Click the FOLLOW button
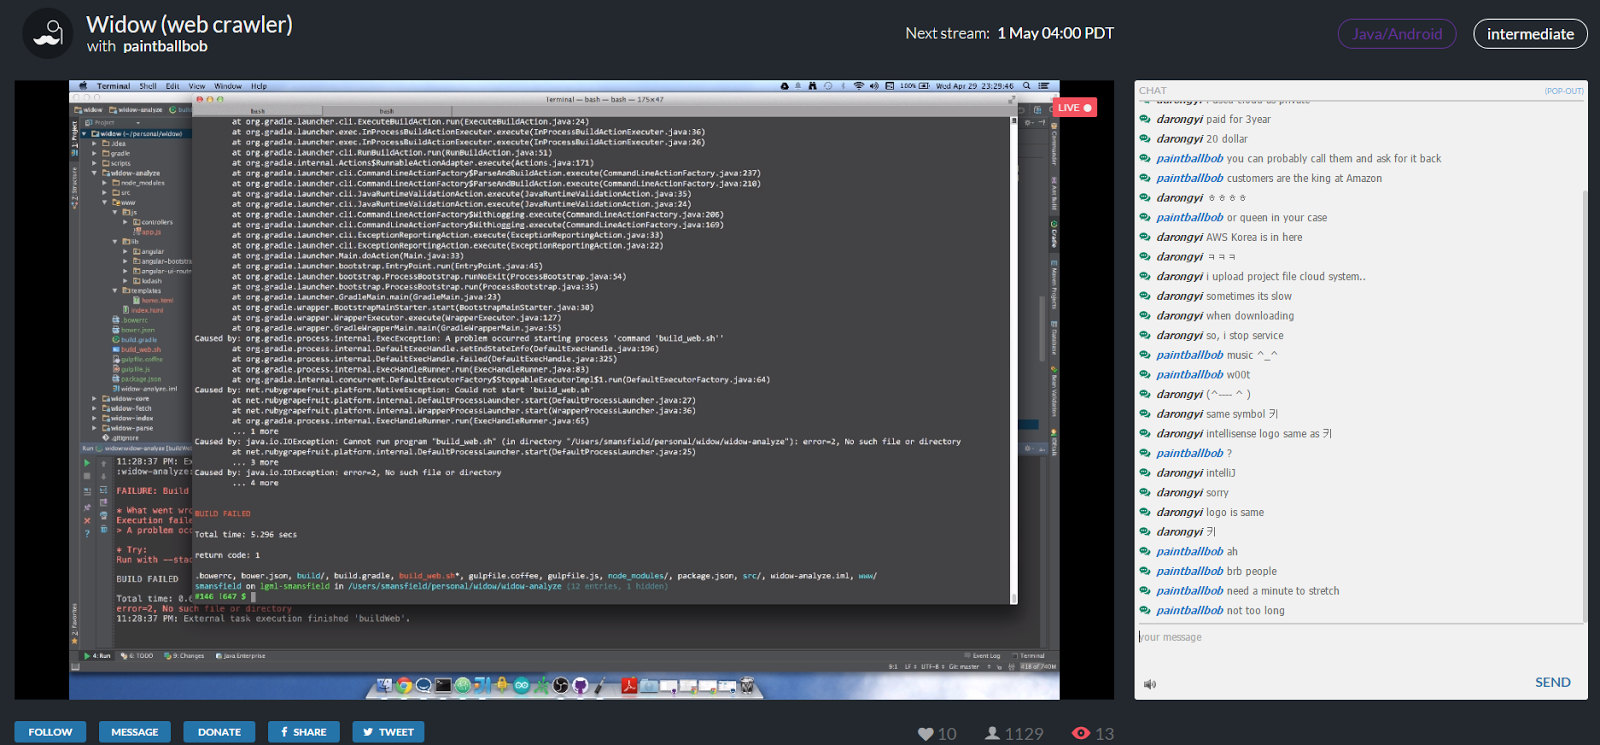Viewport: 1600px width, 745px height. 50,732
